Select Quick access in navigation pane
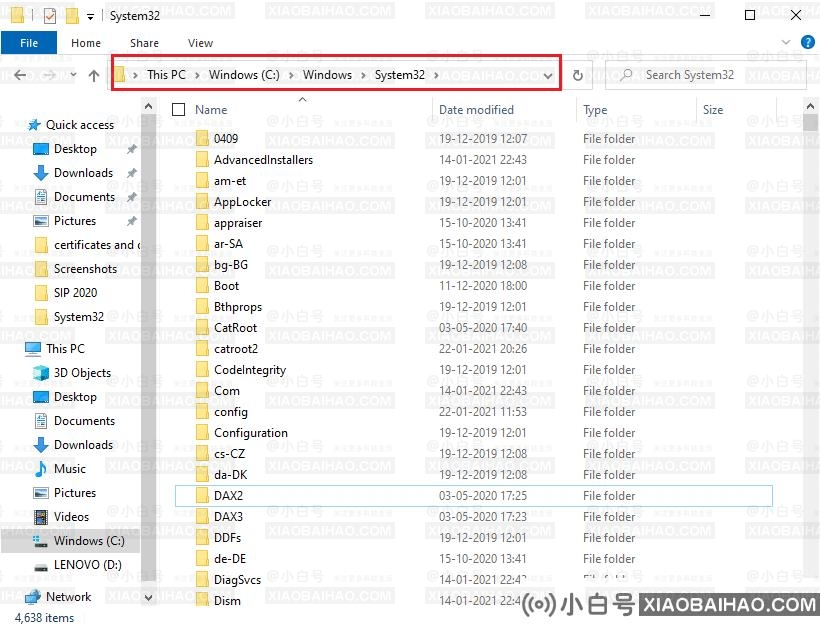 (x=79, y=124)
